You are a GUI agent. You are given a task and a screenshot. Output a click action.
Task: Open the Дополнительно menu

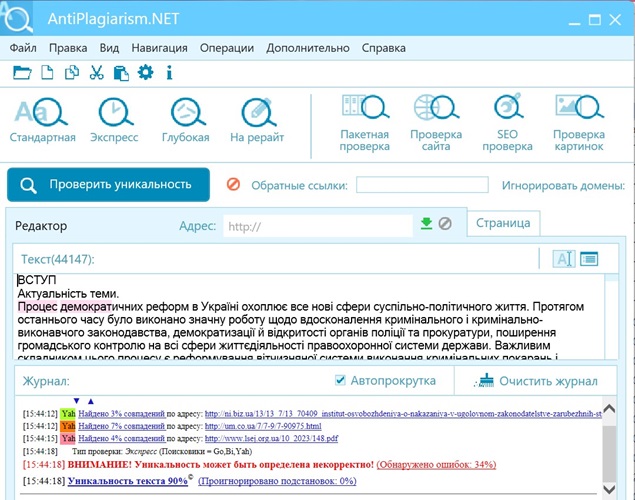[308, 48]
